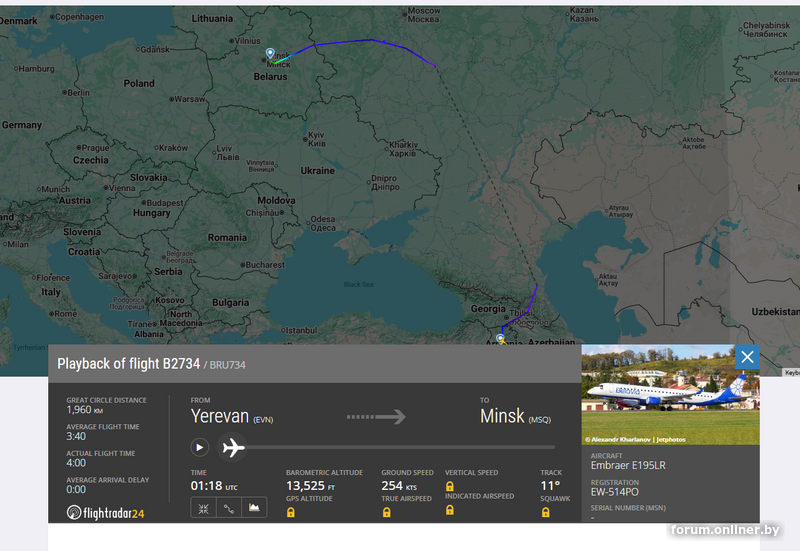Click the Warsaw city label on map
This screenshot has width=800, height=551.
tap(189, 98)
